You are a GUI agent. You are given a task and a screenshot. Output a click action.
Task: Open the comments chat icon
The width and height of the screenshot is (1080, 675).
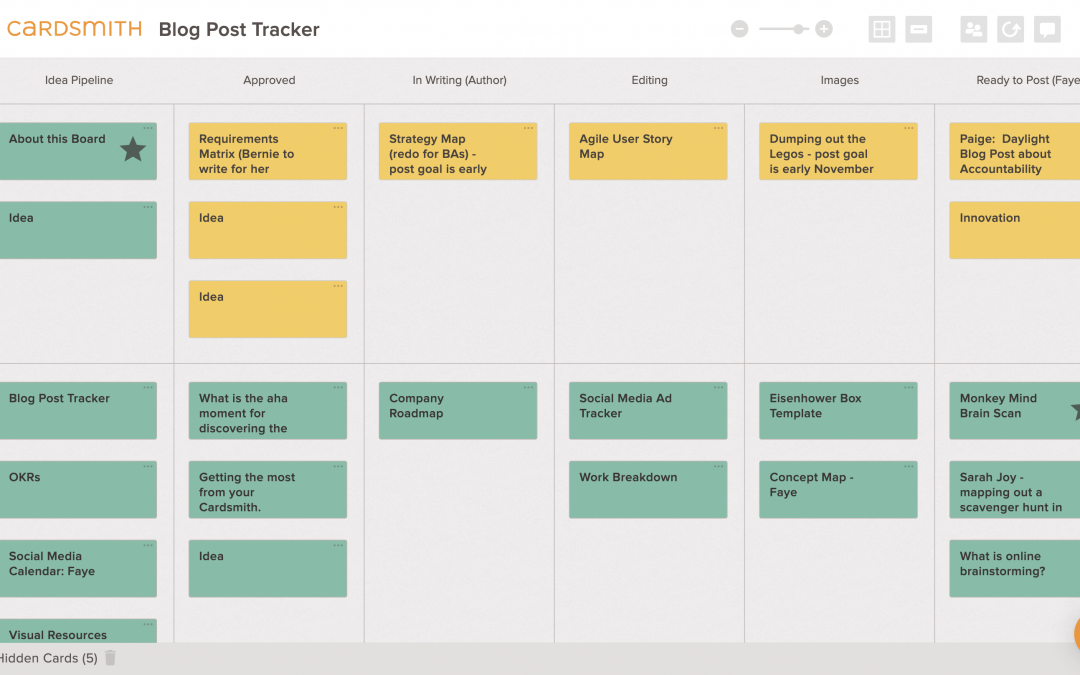click(1048, 30)
